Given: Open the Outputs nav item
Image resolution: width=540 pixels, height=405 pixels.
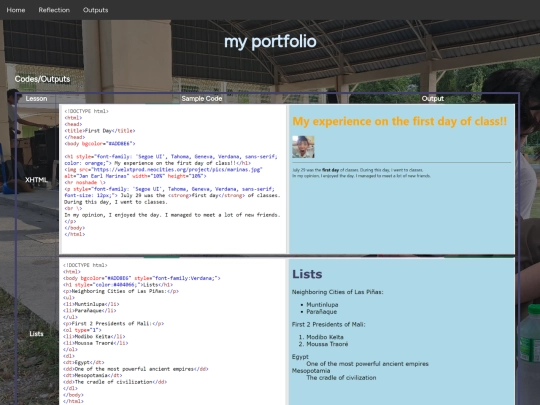Looking at the screenshot, I should tap(95, 10).
